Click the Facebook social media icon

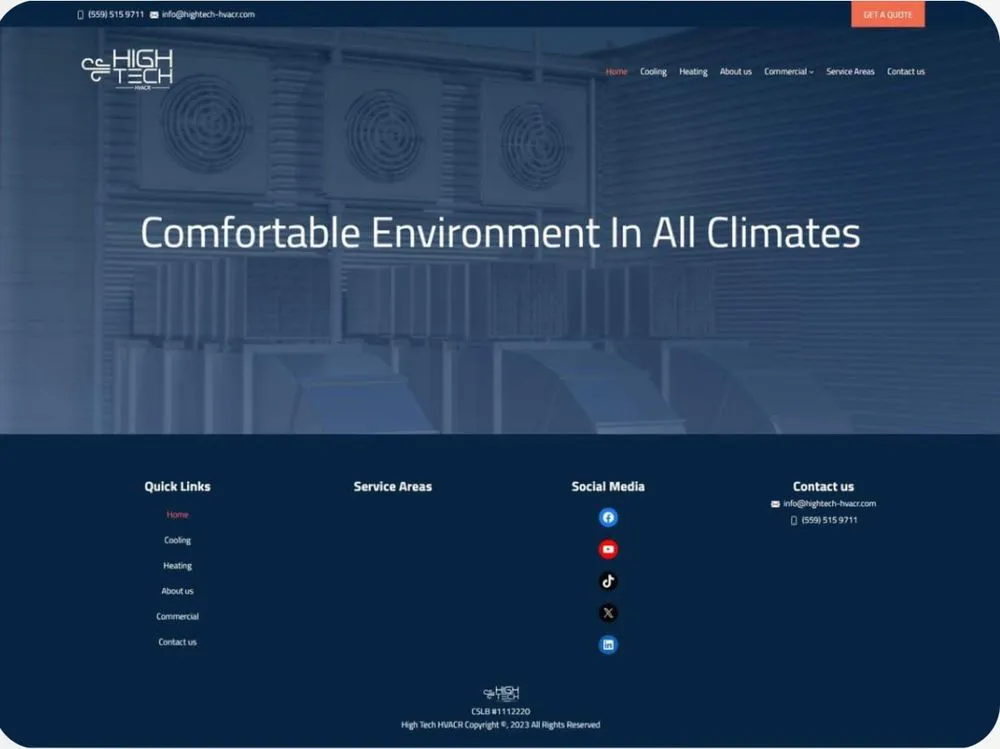point(608,517)
